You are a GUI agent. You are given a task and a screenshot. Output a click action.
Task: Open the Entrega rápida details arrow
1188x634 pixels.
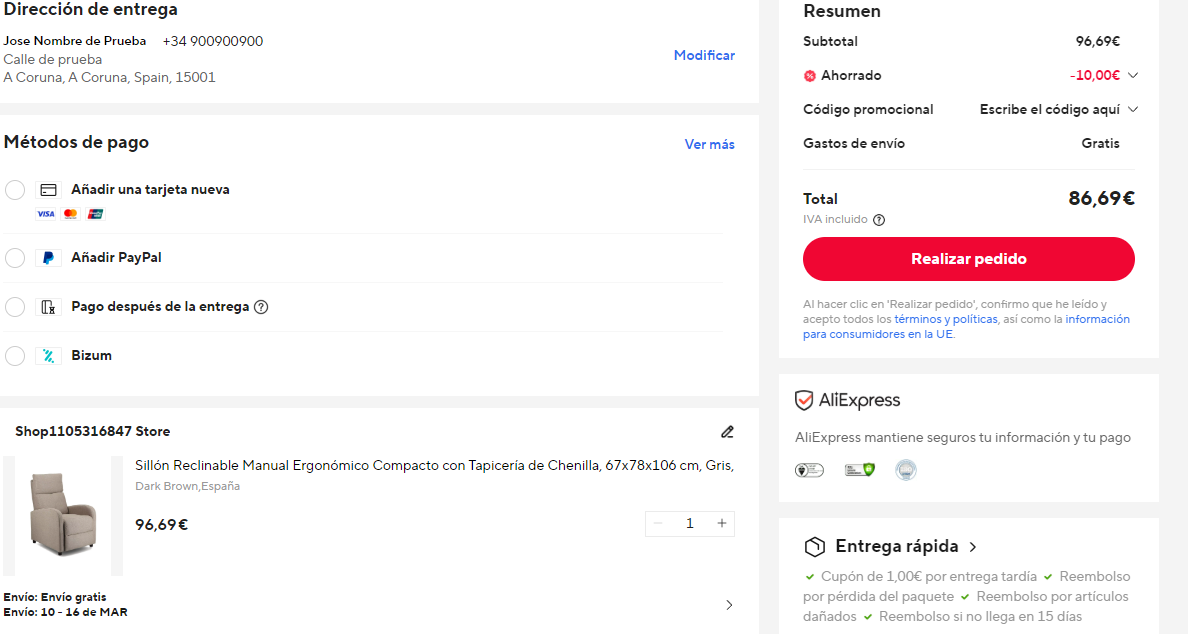point(973,546)
